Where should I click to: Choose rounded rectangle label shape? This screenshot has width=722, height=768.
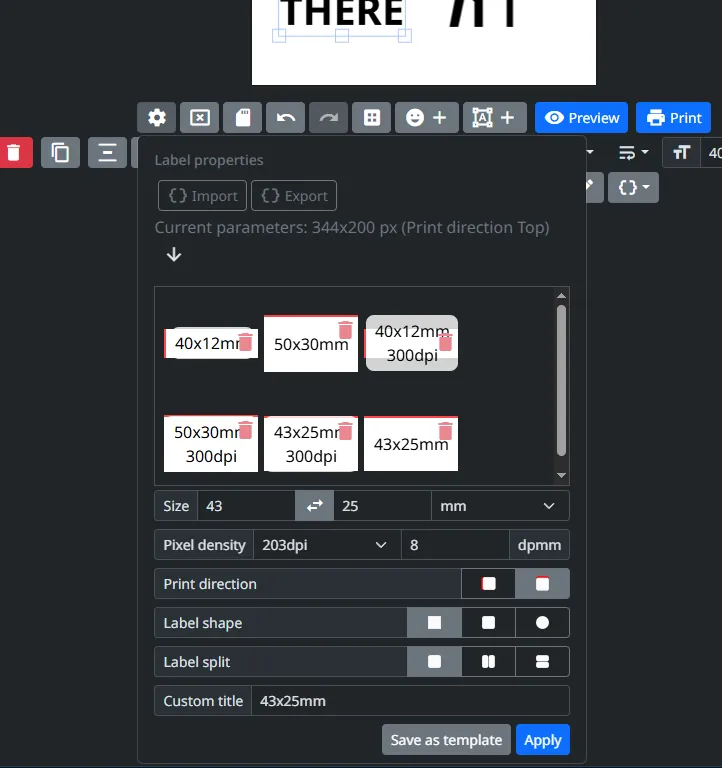(x=488, y=623)
